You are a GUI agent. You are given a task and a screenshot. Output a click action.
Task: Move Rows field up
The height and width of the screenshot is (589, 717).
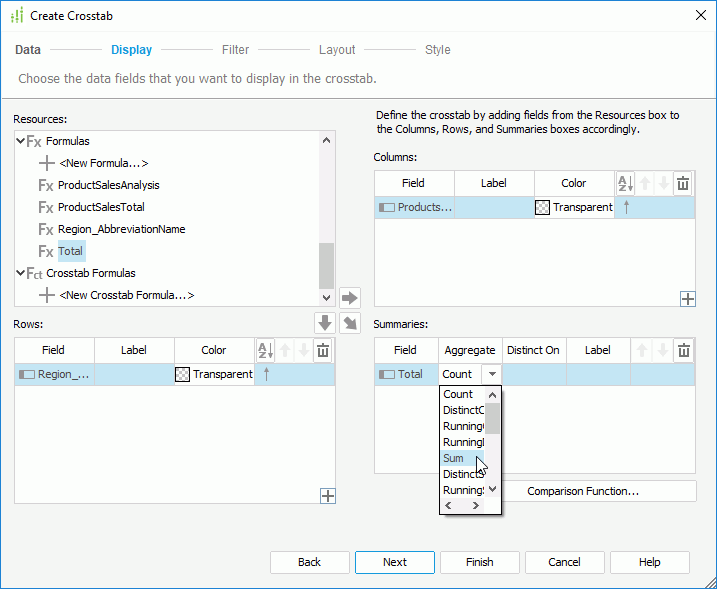[x=285, y=350]
